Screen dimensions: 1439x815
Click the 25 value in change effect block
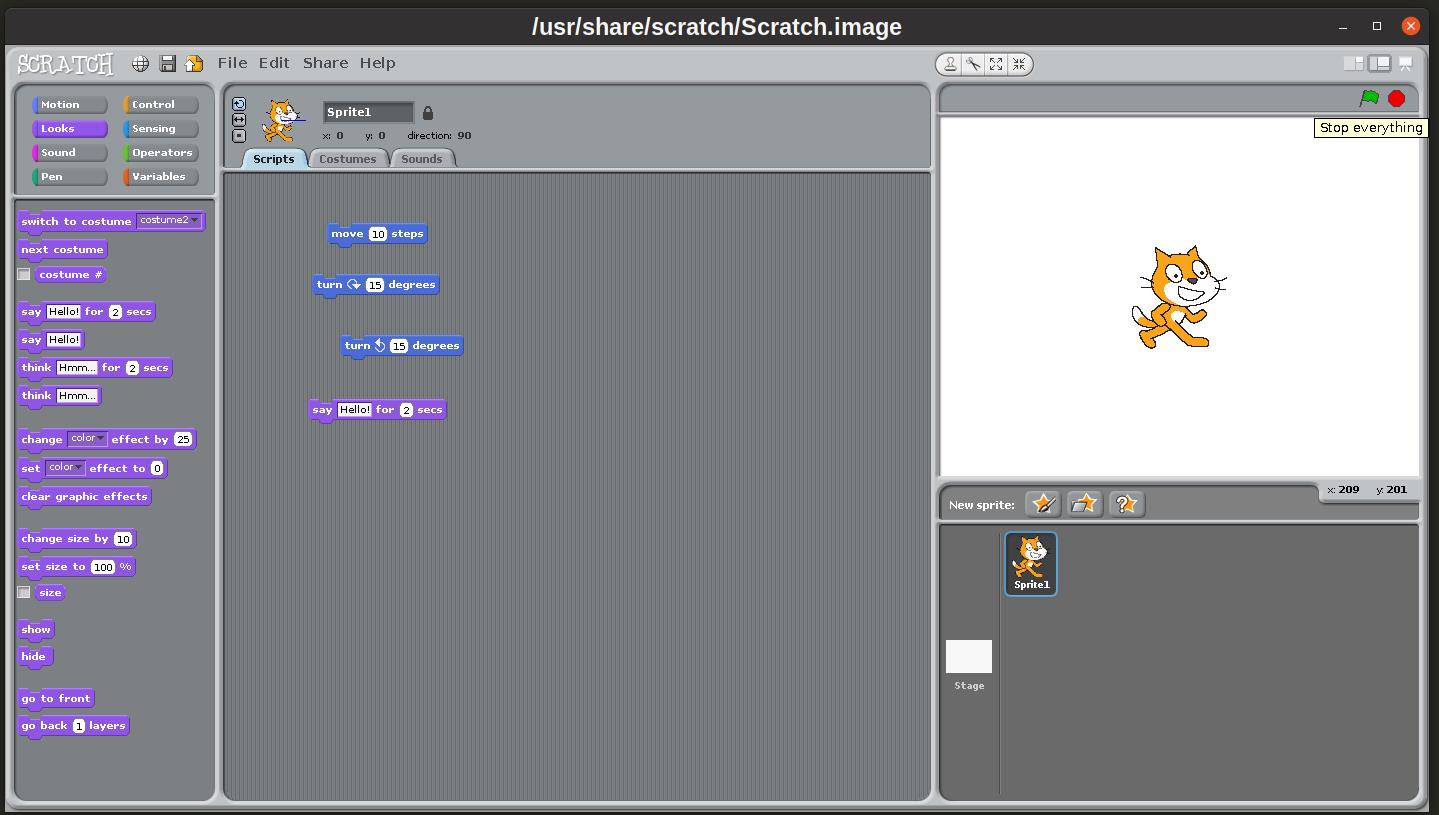point(182,439)
